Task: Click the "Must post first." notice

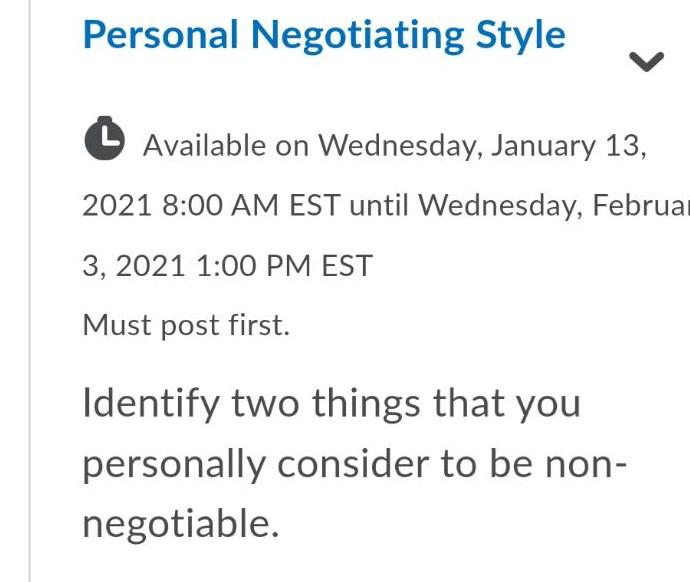Action: tap(186, 325)
